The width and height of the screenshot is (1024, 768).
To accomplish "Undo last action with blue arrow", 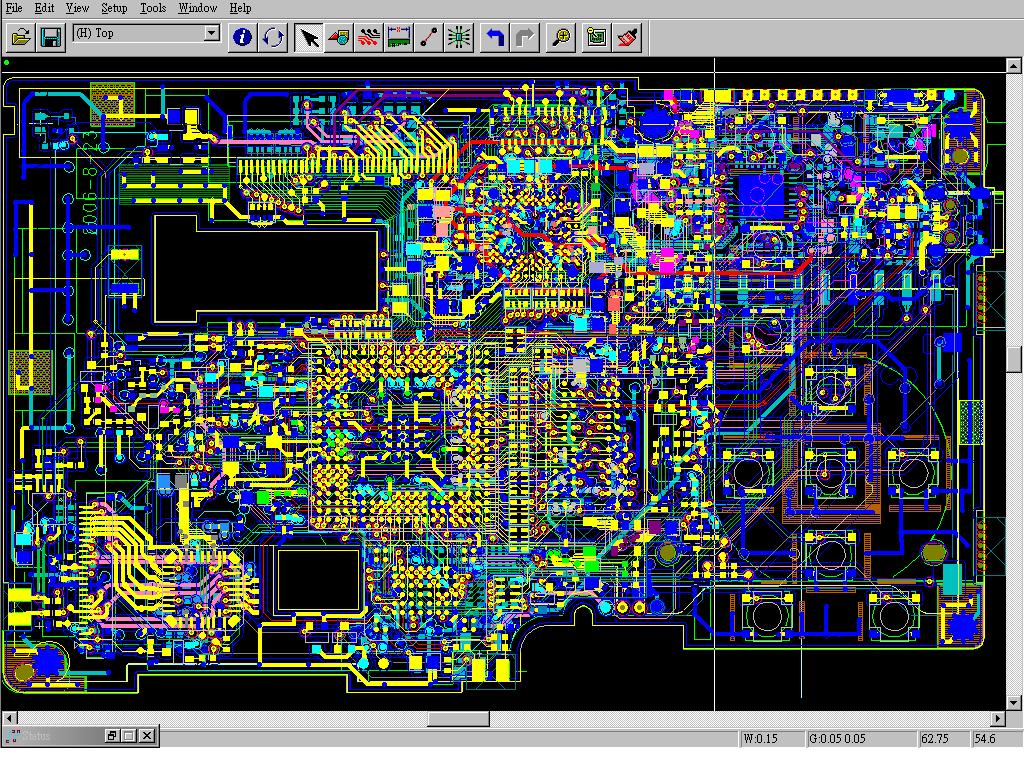I will click(x=495, y=37).
